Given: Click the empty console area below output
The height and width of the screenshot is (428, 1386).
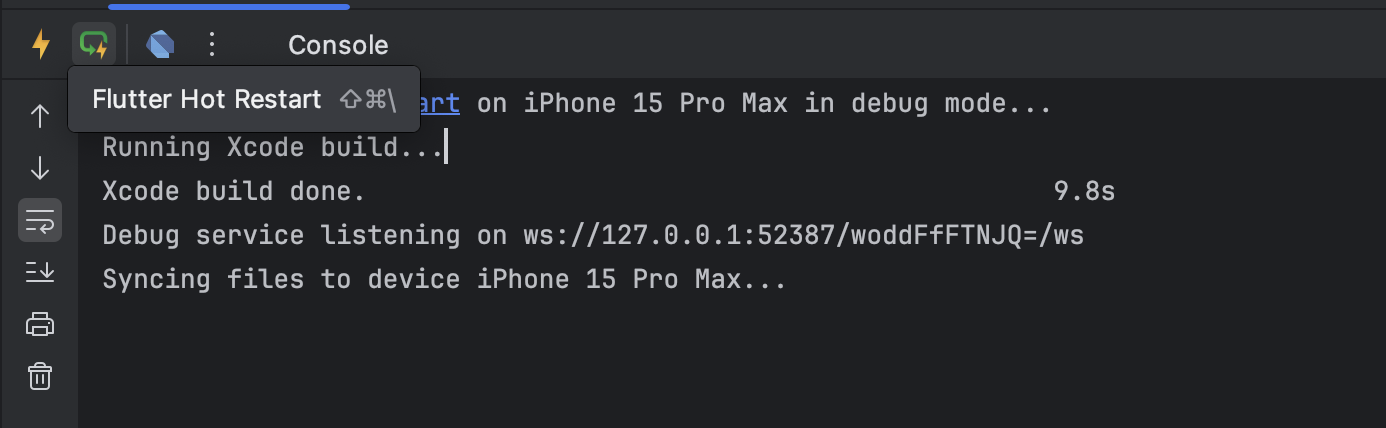Looking at the screenshot, I should pyautogui.click(x=730, y=360).
